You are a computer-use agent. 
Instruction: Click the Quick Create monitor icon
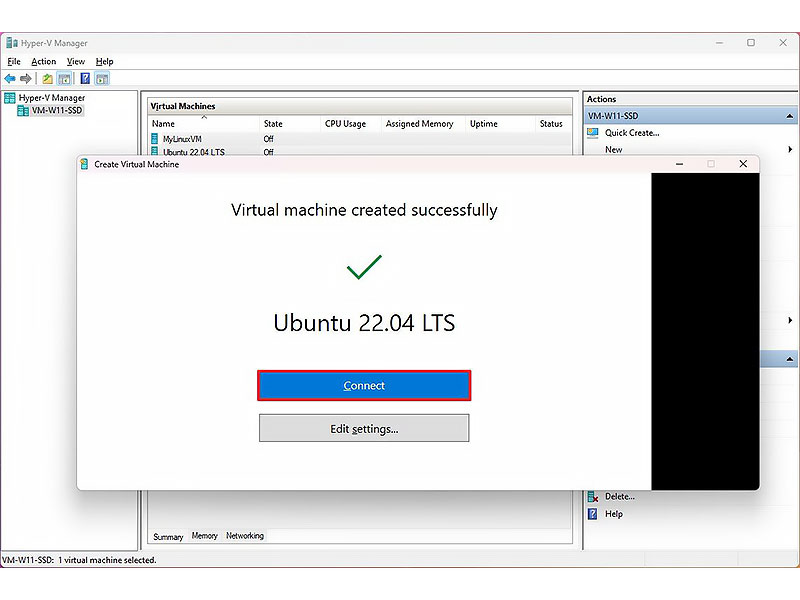click(x=592, y=133)
